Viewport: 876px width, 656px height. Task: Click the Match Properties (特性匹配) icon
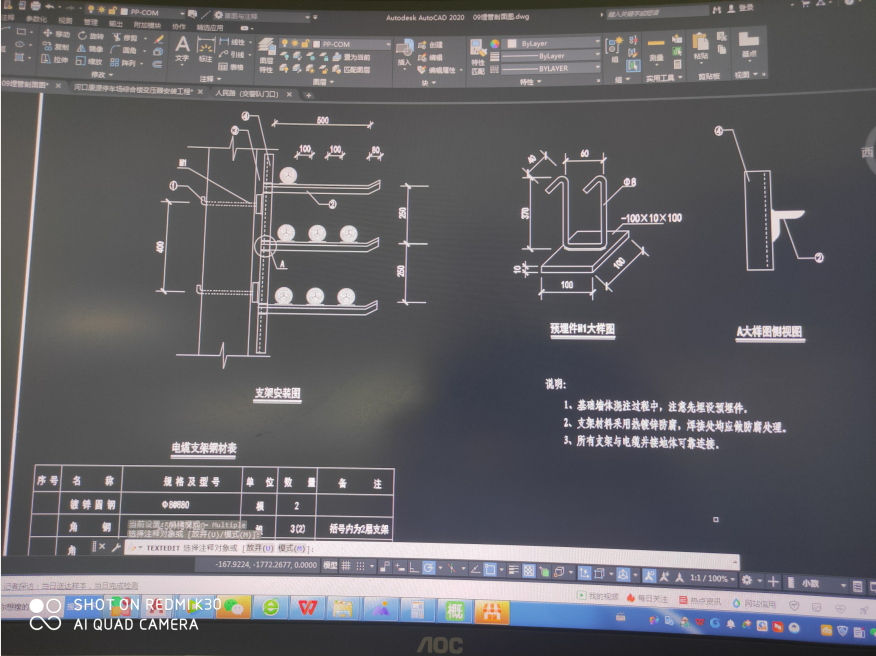click(478, 57)
